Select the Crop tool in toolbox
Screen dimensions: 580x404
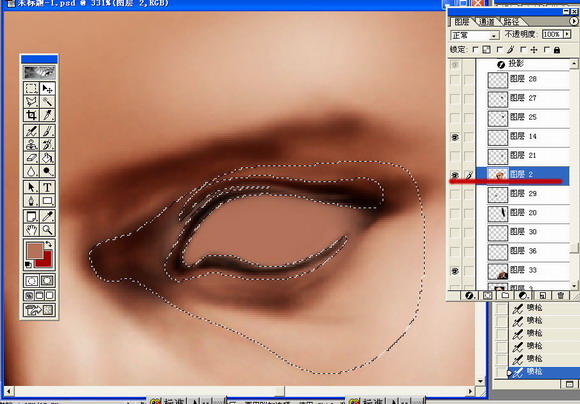(31, 115)
